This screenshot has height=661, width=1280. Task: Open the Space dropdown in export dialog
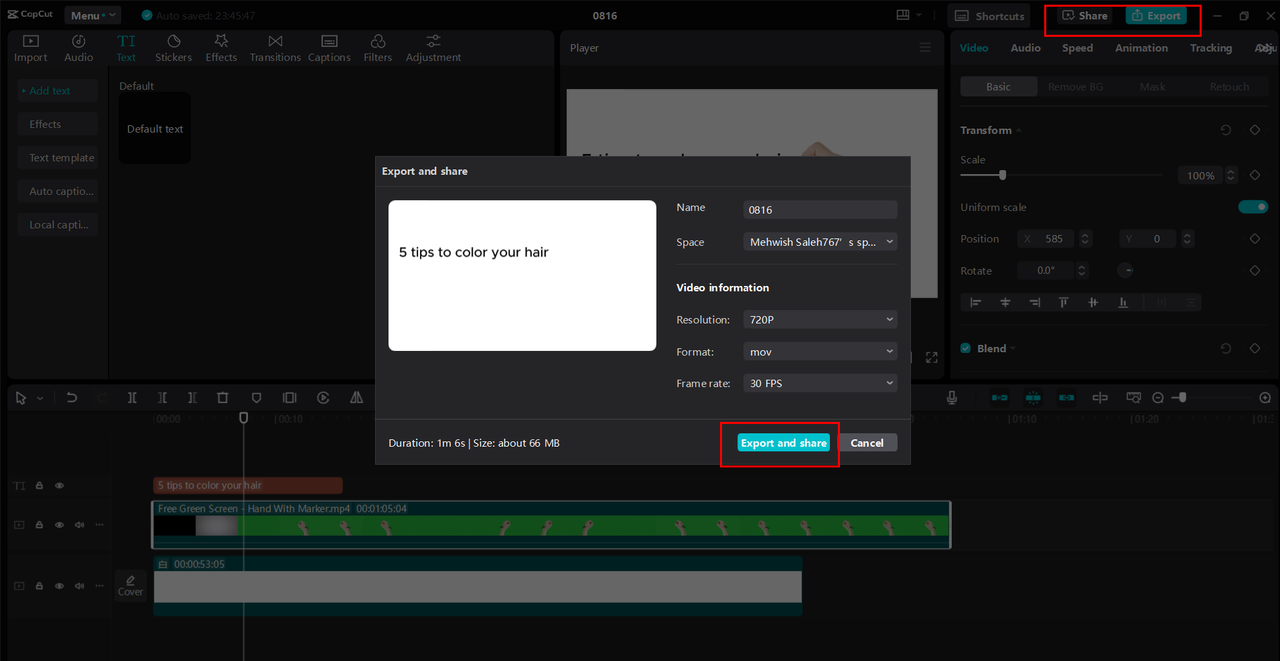pyautogui.click(x=821, y=242)
